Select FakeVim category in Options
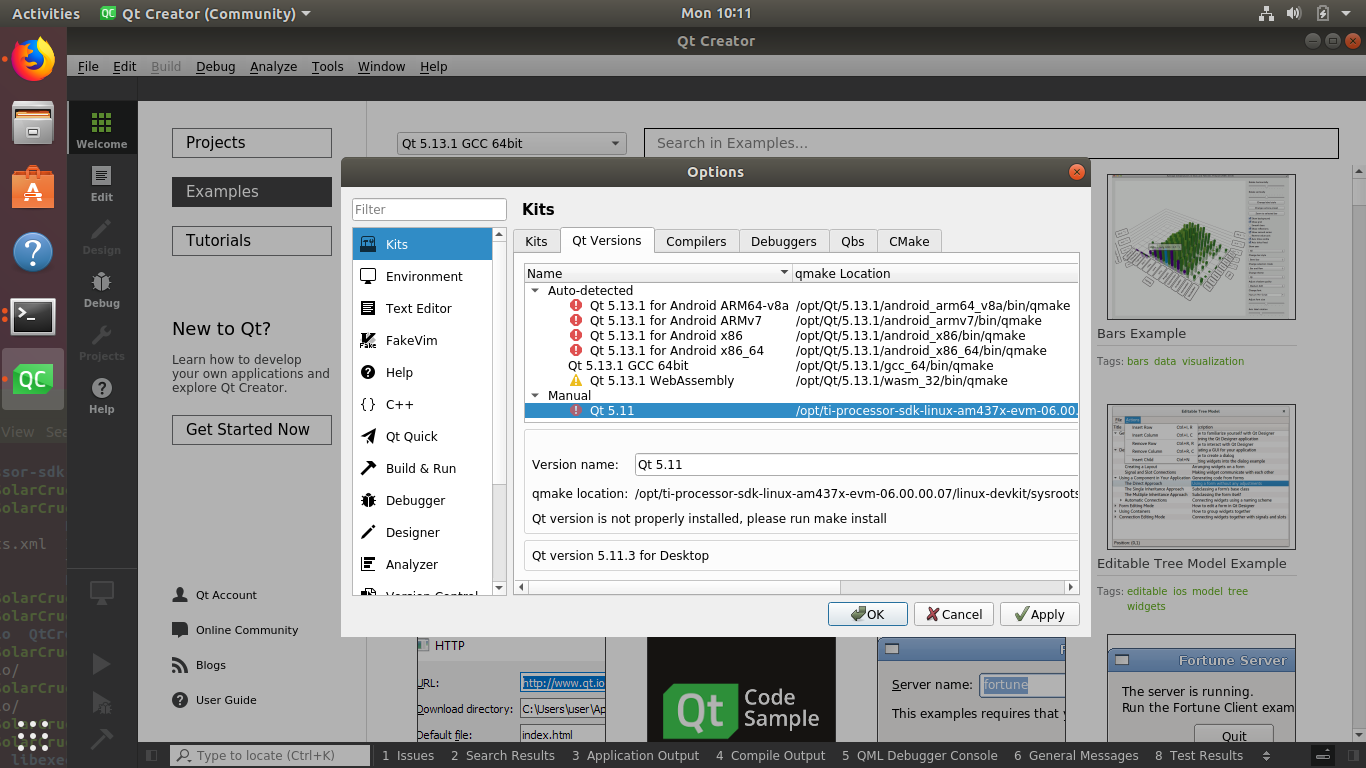Viewport: 1366px width, 768px height. (x=422, y=340)
